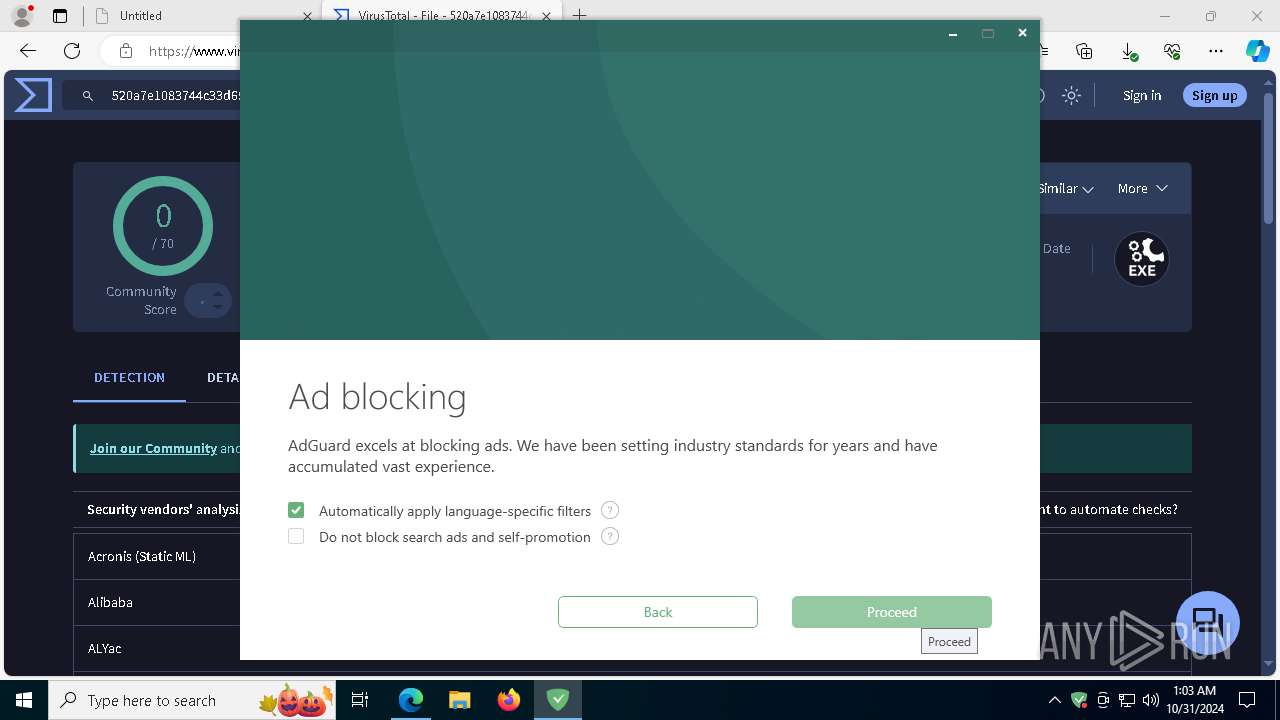The width and height of the screenshot is (1280, 720).
Task: Minimize the AdGuard installer window
Action: pos(953,33)
